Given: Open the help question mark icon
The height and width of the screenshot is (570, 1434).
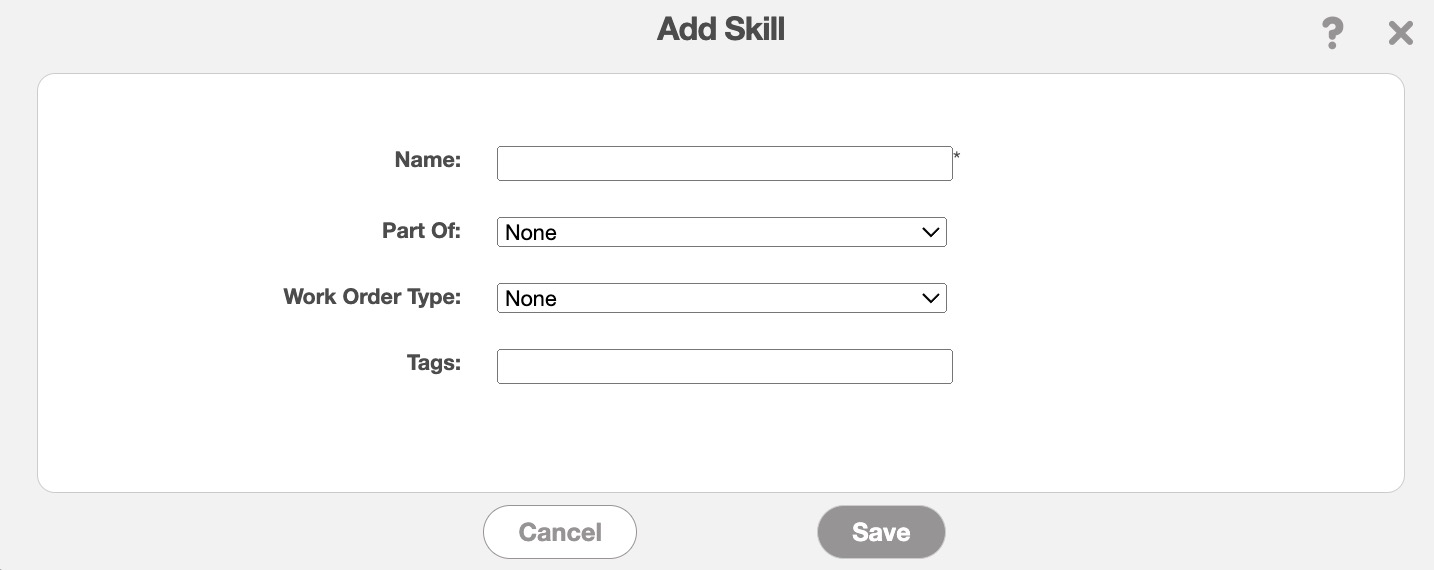Looking at the screenshot, I should [x=1332, y=33].
